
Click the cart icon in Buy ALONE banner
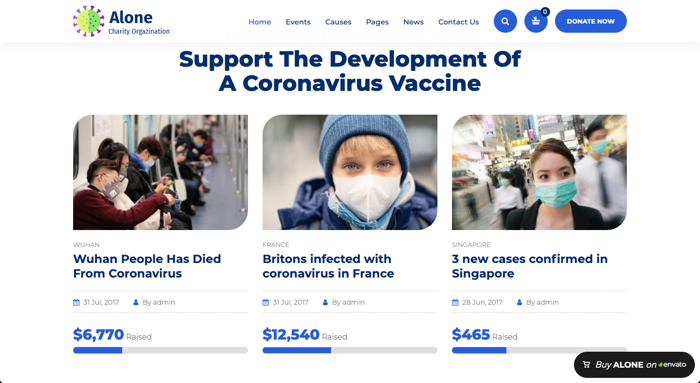pyautogui.click(x=587, y=365)
